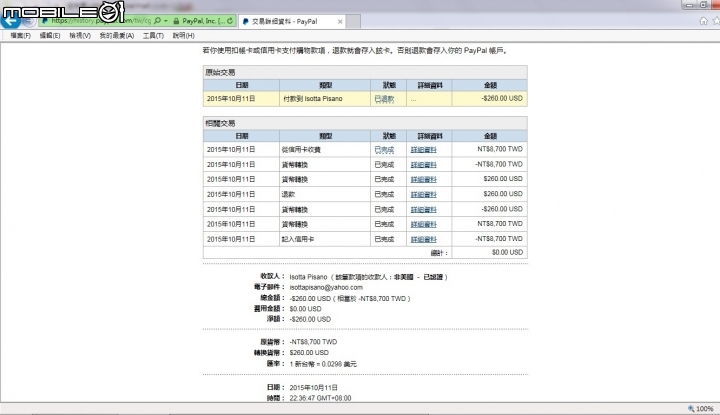Image resolution: width=720 pixels, height=415 pixels.
Task: Open 詳細資料 for 貨幣轉換 NT$8,700 TWD row
Action: pos(423,224)
